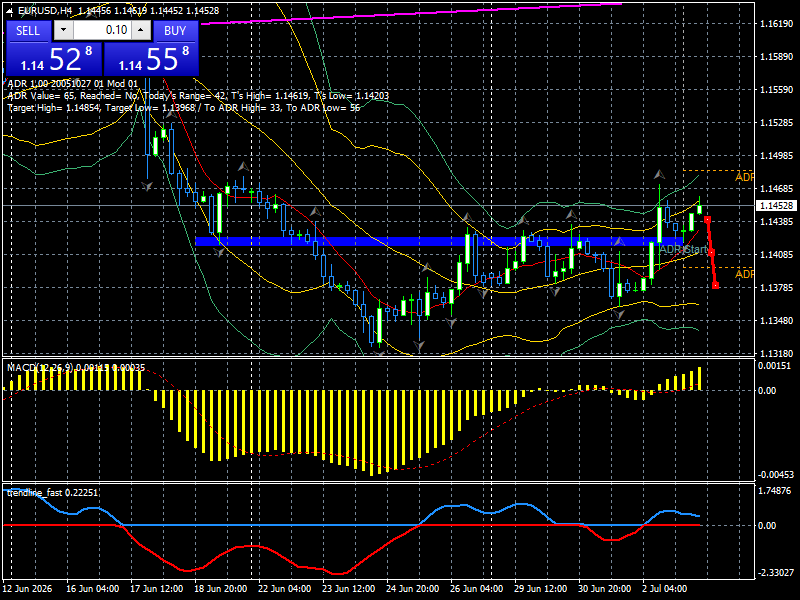Focus the 0.10 lot size field
The image size is (800, 600).
pos(102,30)
